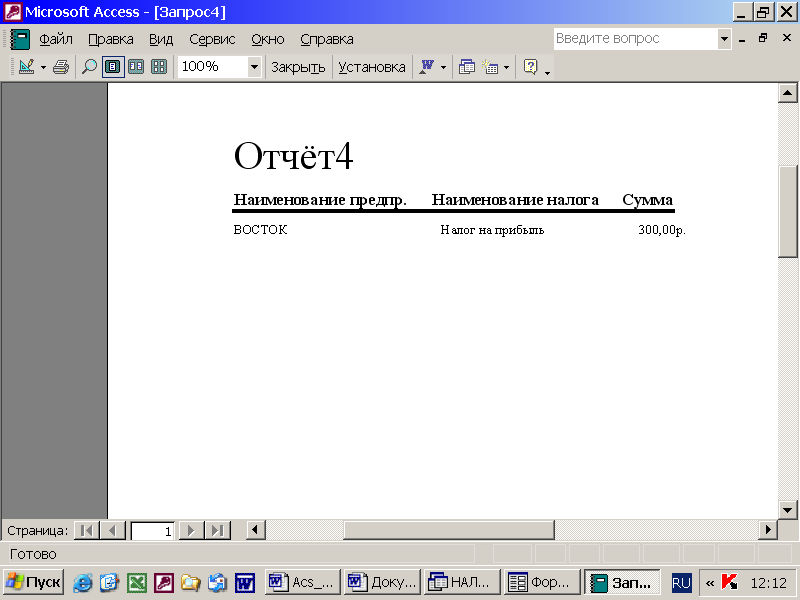Image resolution: width=800 pixels, height=600 pixels.
Task: Go to last page navigation button
Action: coord(218,531)
